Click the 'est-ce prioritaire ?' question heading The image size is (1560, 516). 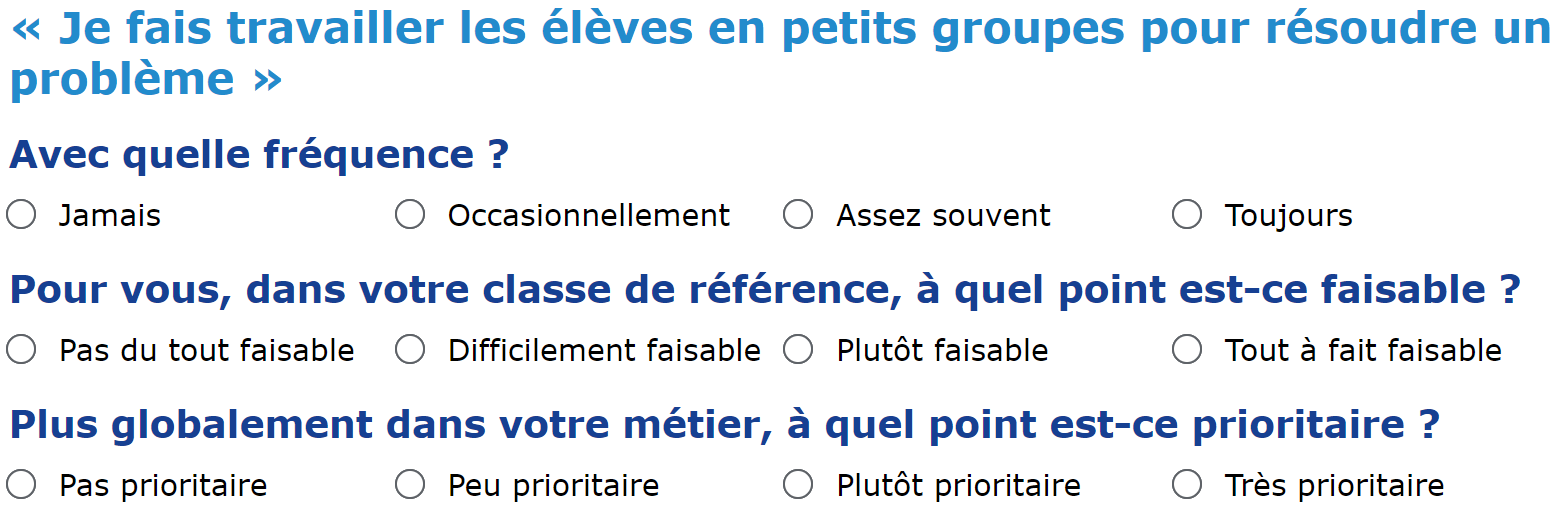[x=725, y=425]
